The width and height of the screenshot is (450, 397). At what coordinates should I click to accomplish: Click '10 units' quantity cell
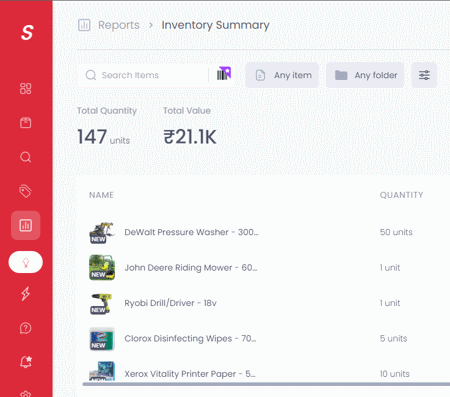point(395,374)
